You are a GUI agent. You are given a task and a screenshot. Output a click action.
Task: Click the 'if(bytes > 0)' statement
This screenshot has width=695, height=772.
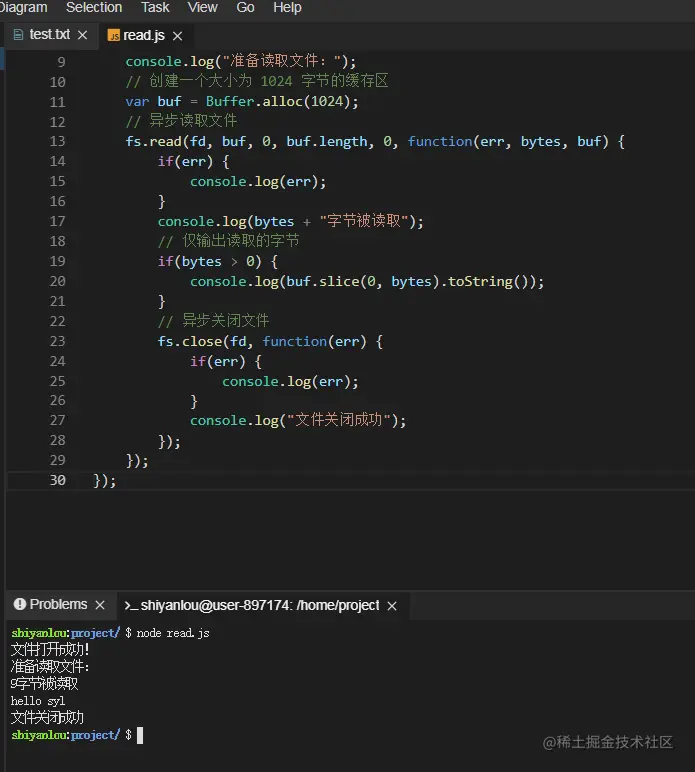(x=218, y=261)
